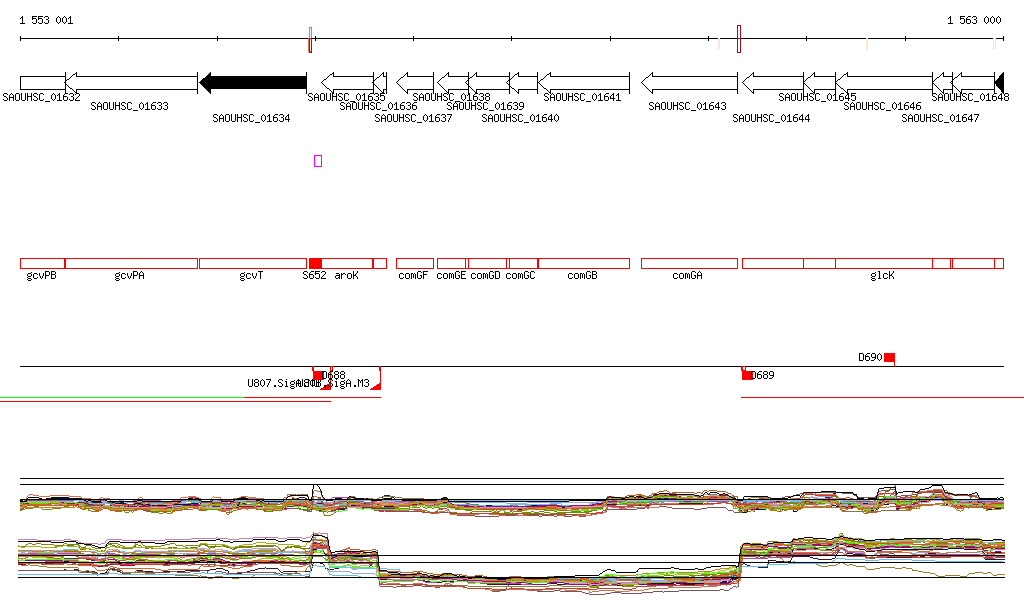The height and width of the screenshot is (611, 1024).
Task: Click the SAOUHSC_01648 gene arrow
Action: point(973,83)
